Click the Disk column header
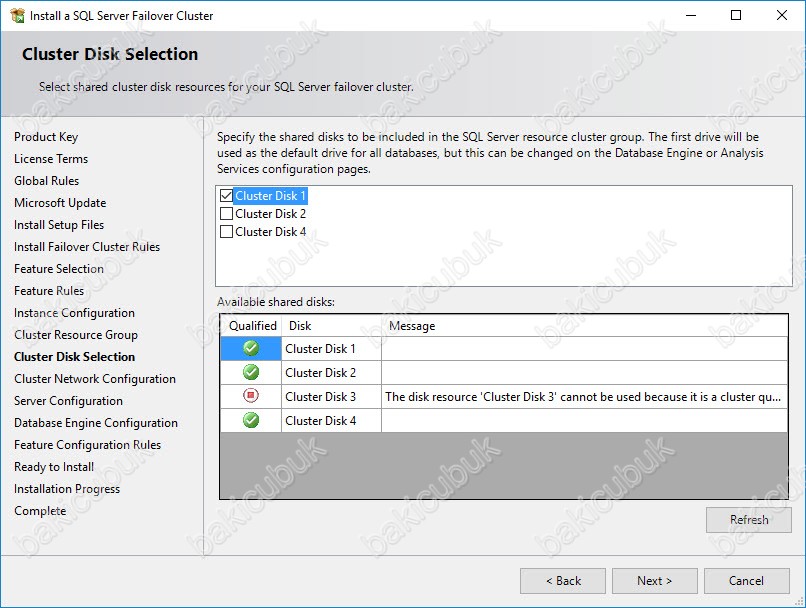Image resolution: width=806 pixels, height=608 pixels. point(332,326)
